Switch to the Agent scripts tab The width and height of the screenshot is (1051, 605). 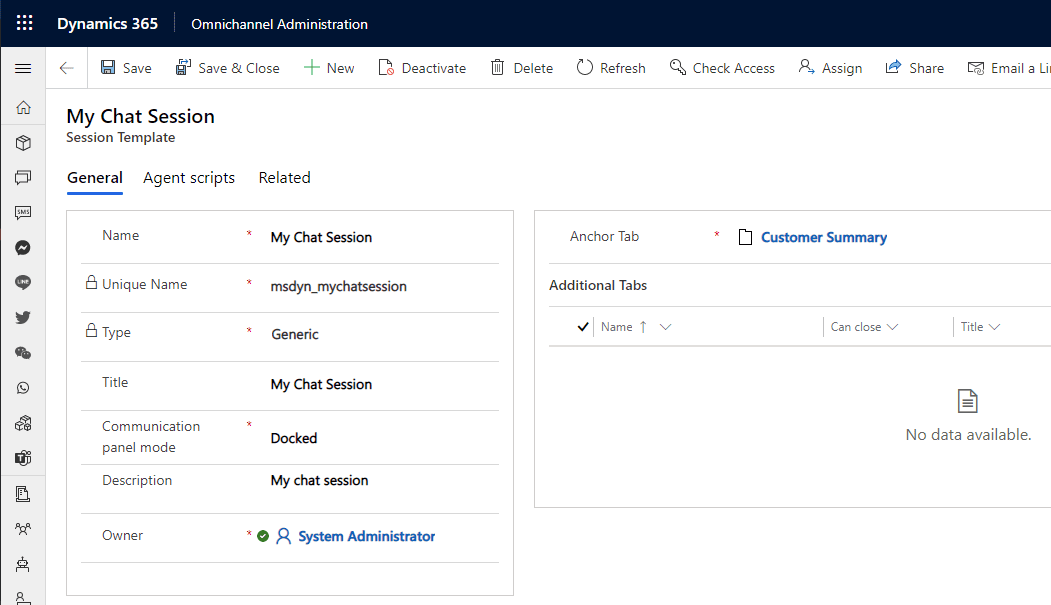pyautogui.click(x=189, y=178)
